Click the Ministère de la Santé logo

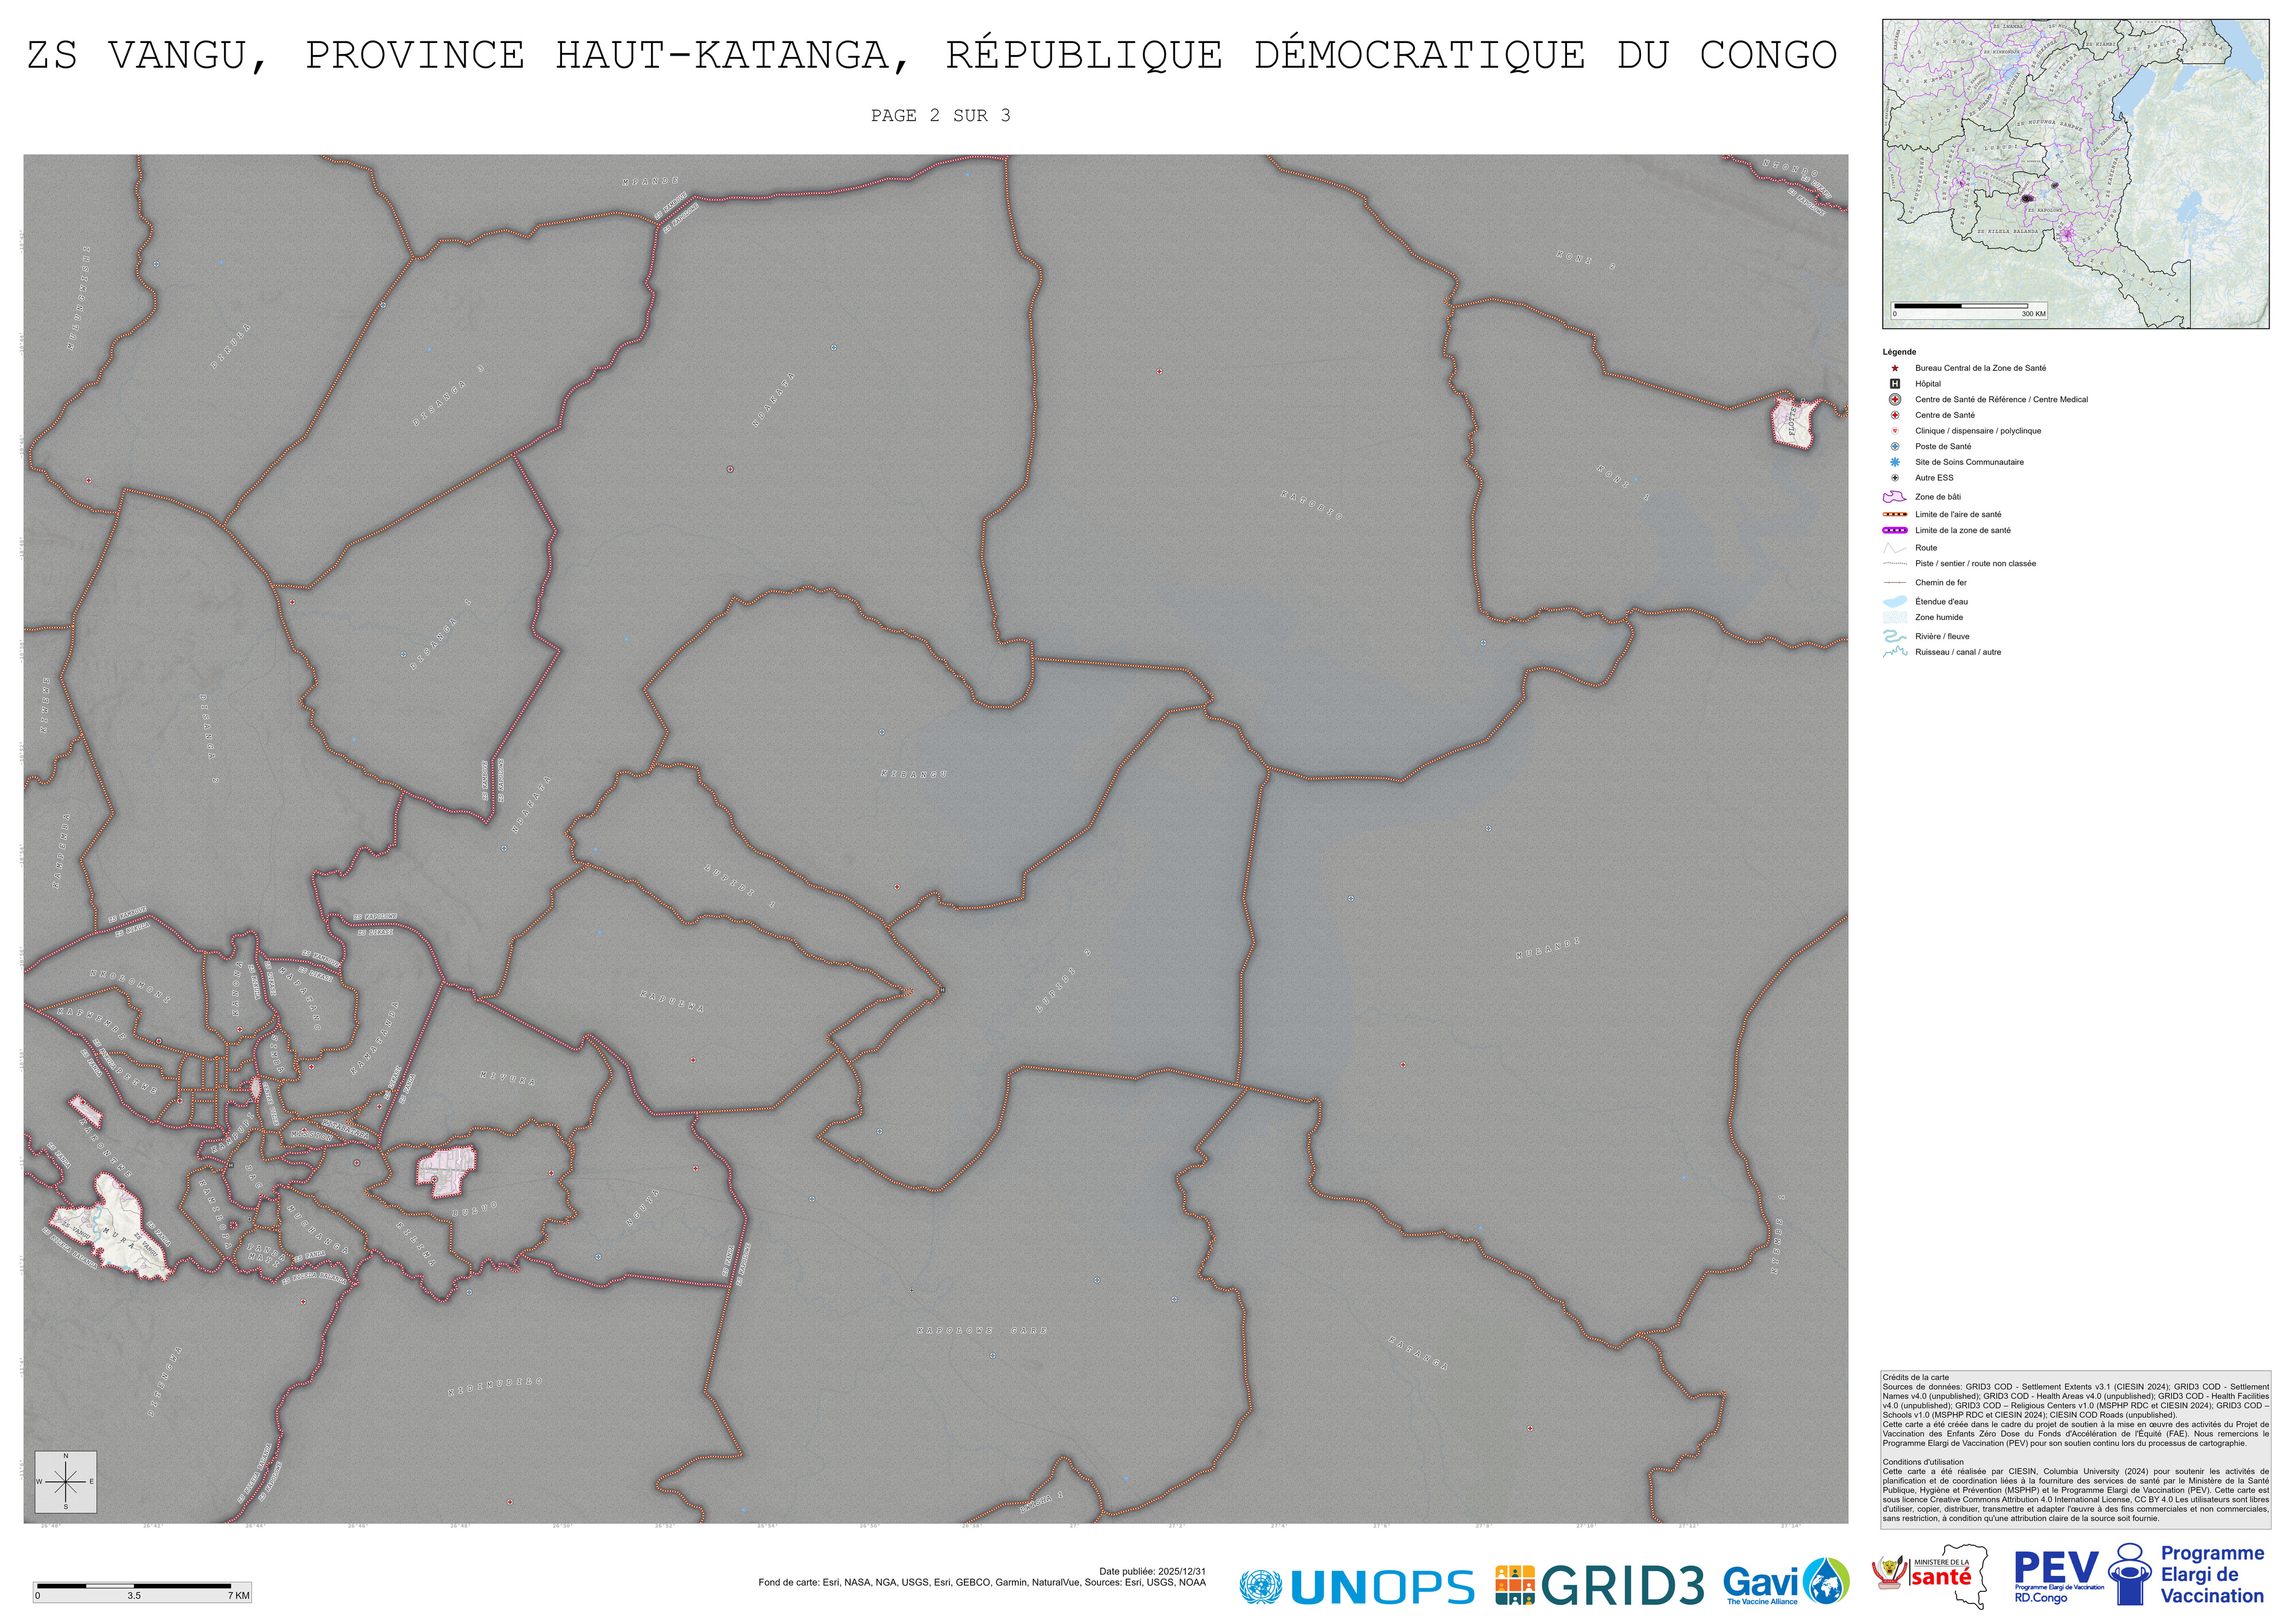1931,1576
